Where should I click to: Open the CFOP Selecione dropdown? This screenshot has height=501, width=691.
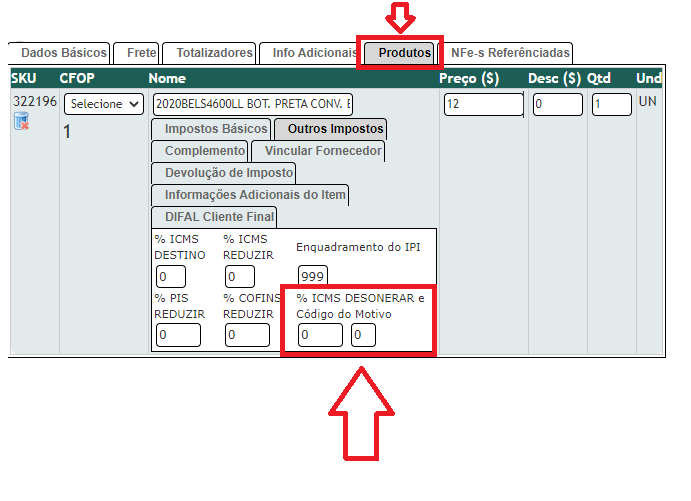(x=104, y=104)
